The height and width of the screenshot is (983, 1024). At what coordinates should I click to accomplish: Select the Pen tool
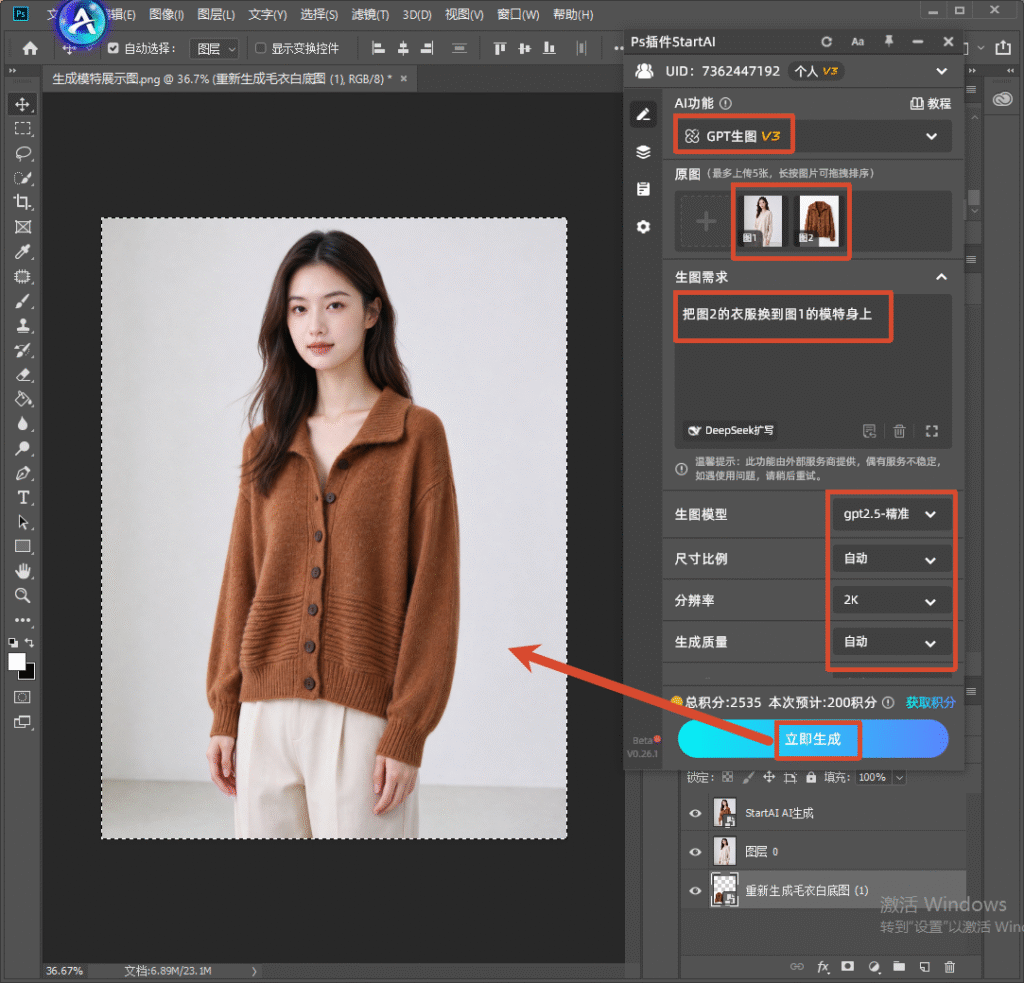23,473
